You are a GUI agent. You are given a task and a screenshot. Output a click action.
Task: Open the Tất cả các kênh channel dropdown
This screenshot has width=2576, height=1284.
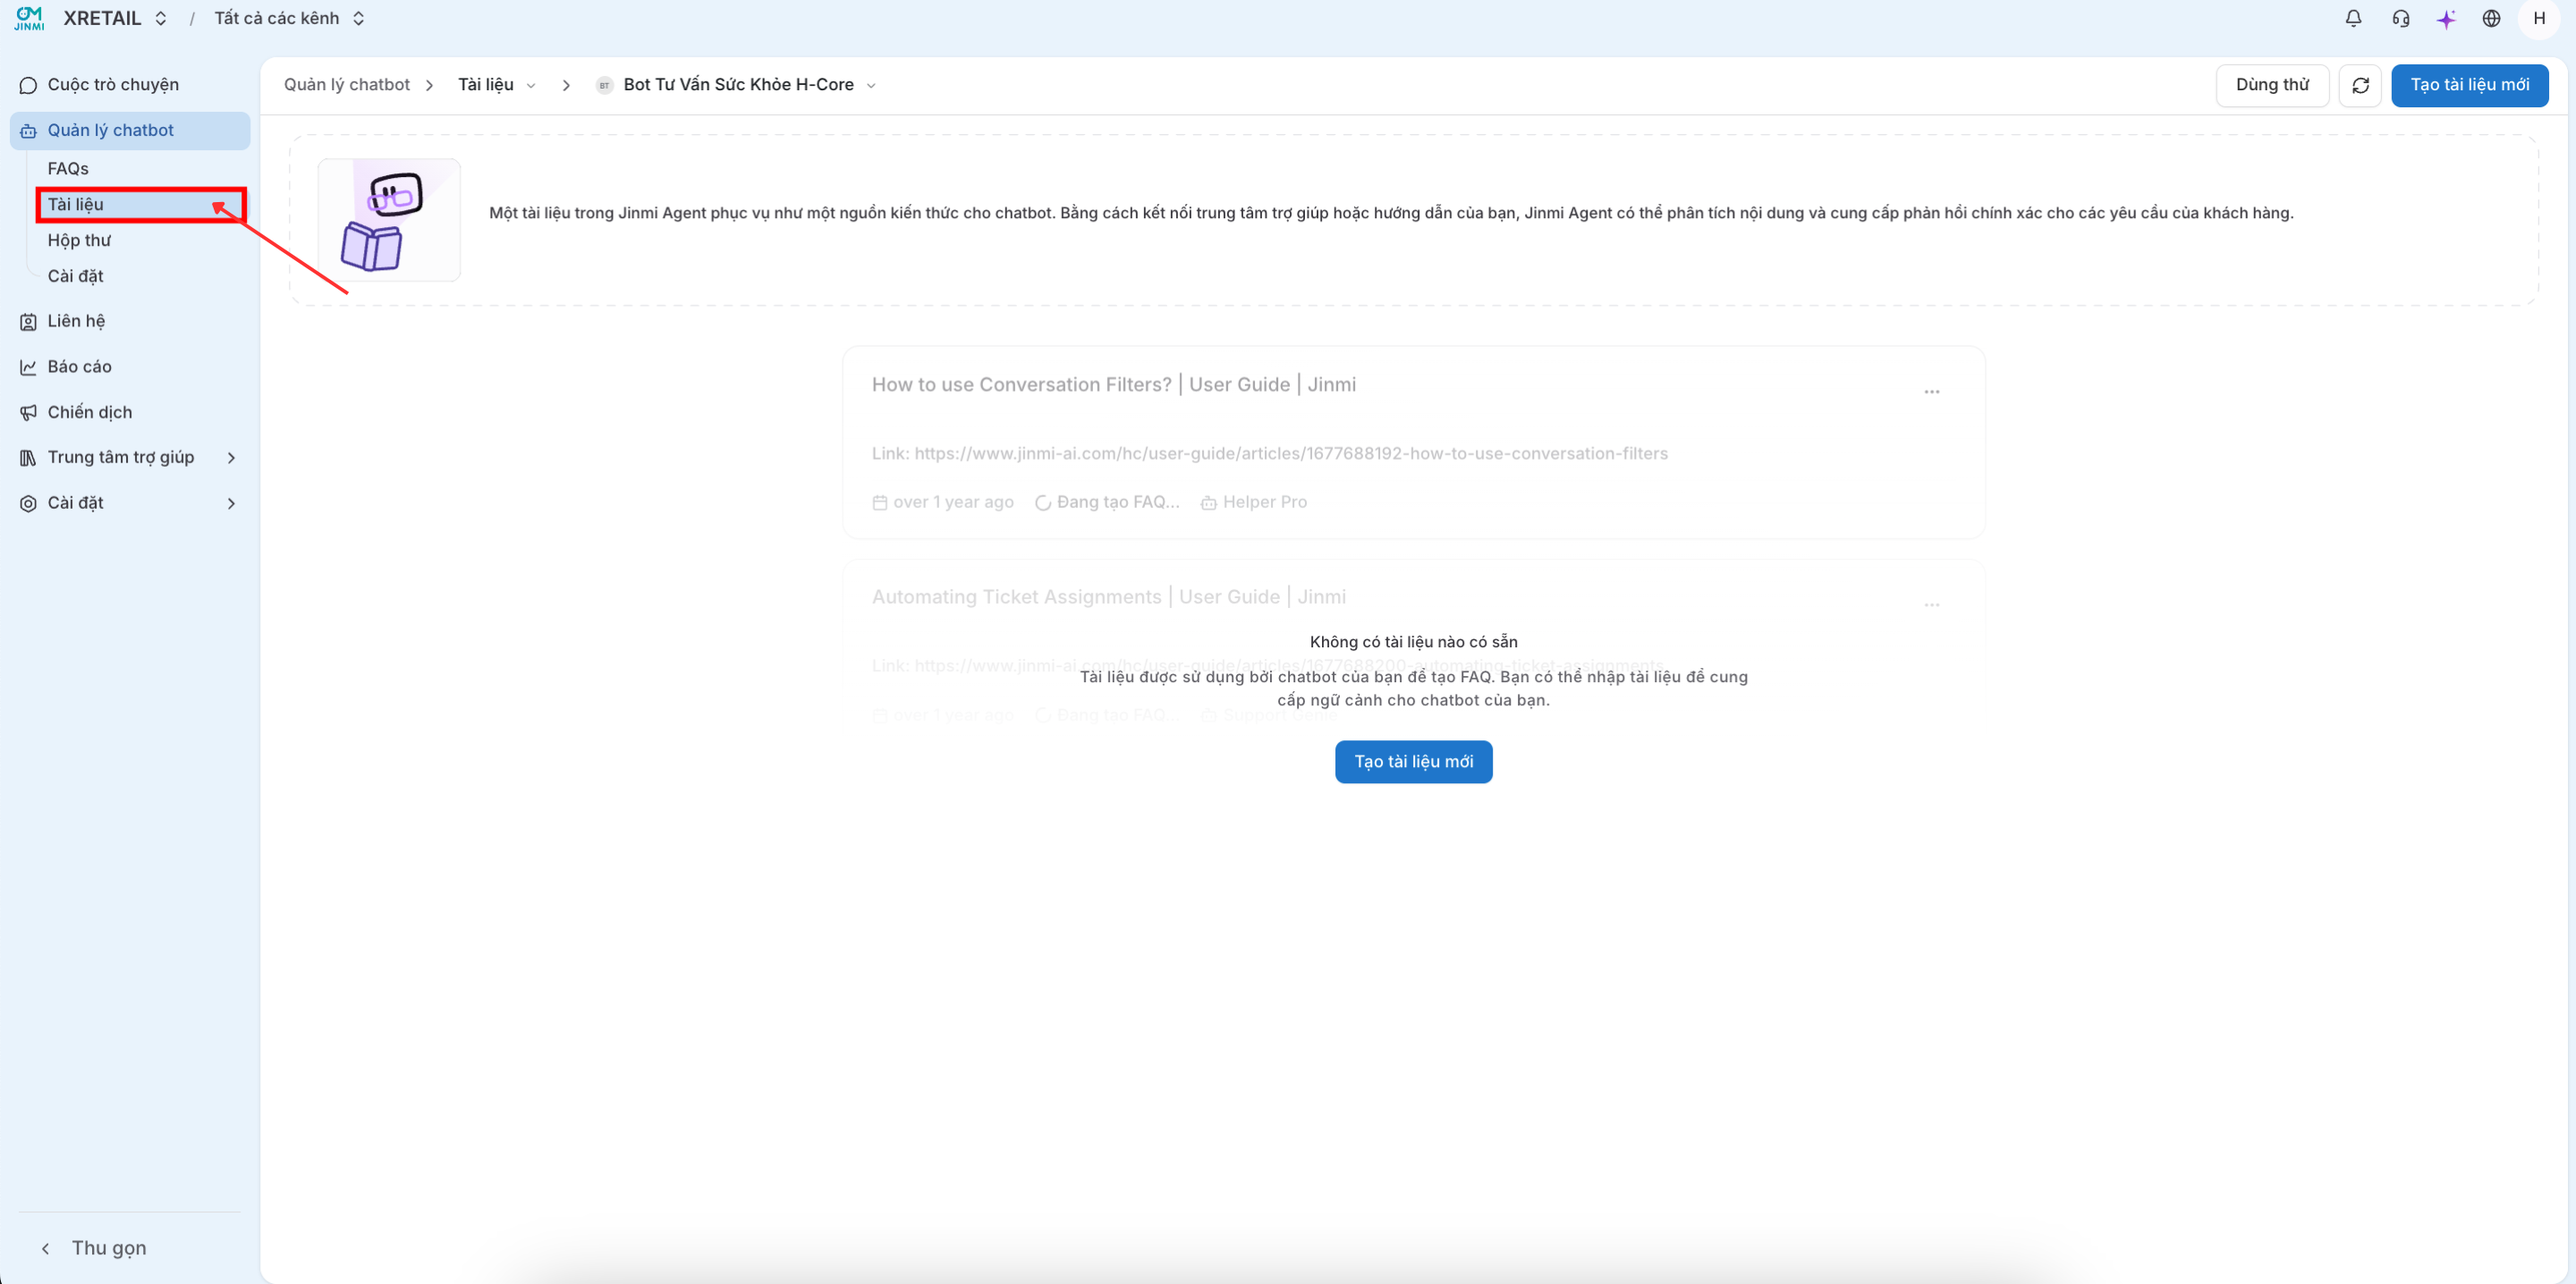tap(289, 18)
